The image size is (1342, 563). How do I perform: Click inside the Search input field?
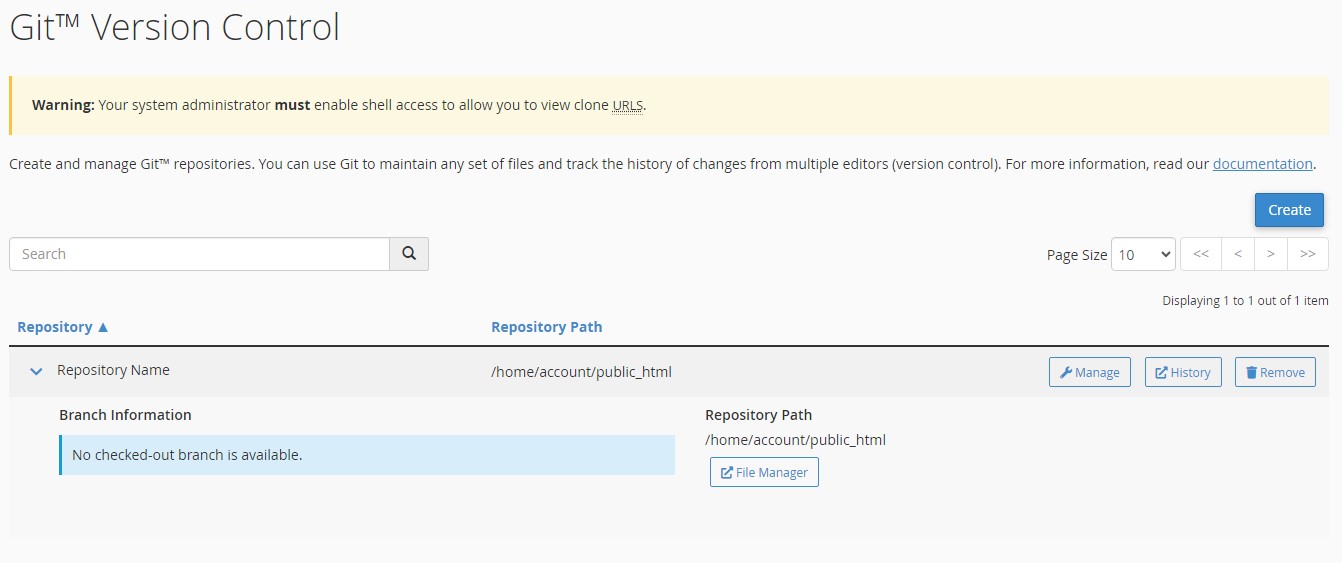tap(199, 254)
